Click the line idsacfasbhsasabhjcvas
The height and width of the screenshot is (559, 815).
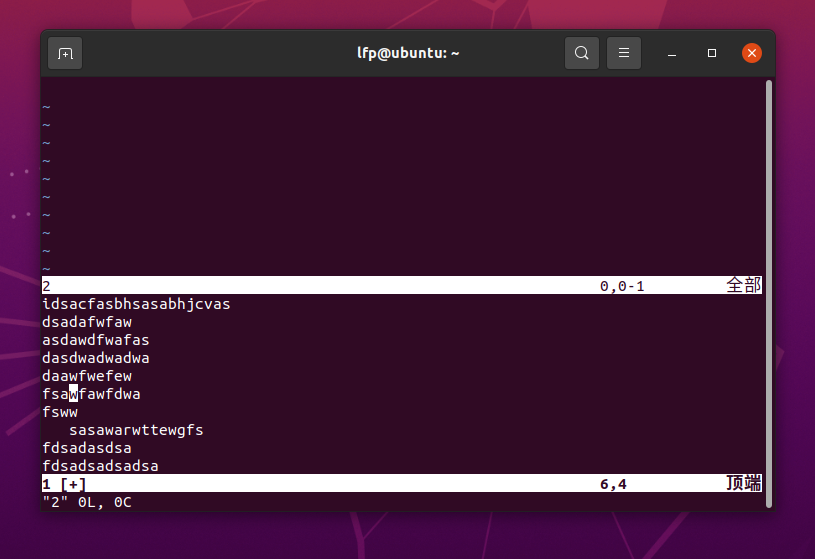[x=136, y=304]
